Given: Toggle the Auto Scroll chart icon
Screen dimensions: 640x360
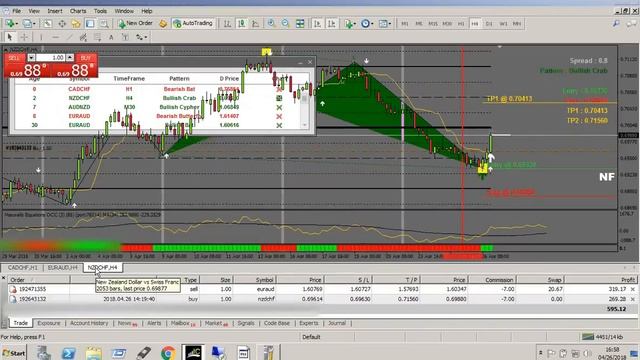Looking at the screenshot, I should 317,24.
